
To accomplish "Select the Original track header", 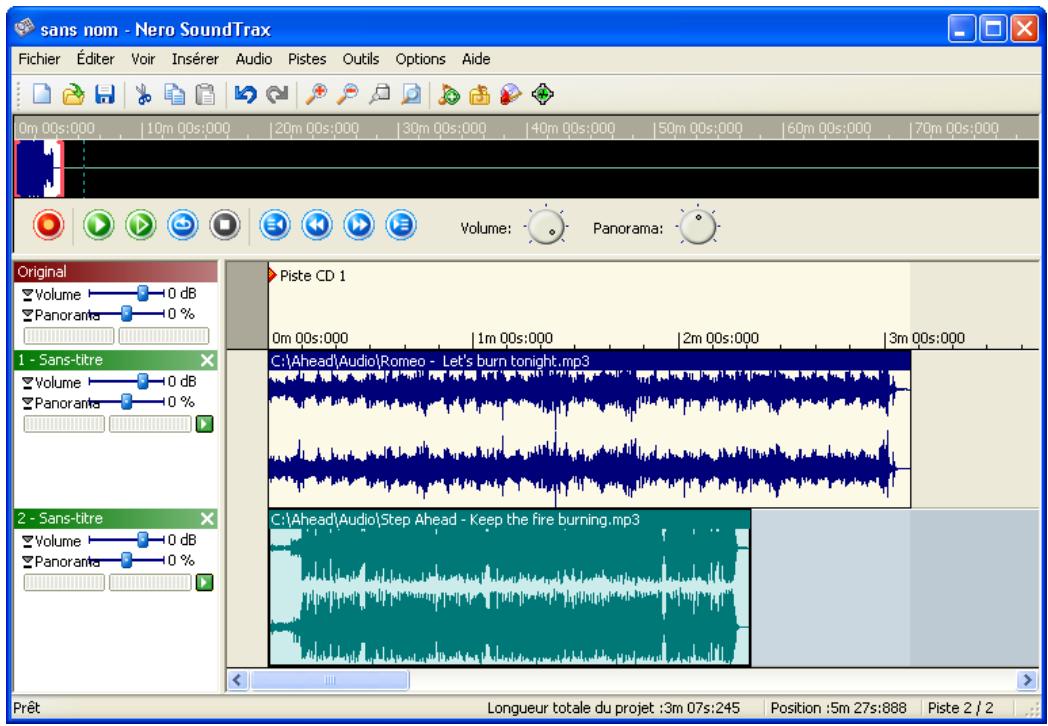I will tap(116, 272).
